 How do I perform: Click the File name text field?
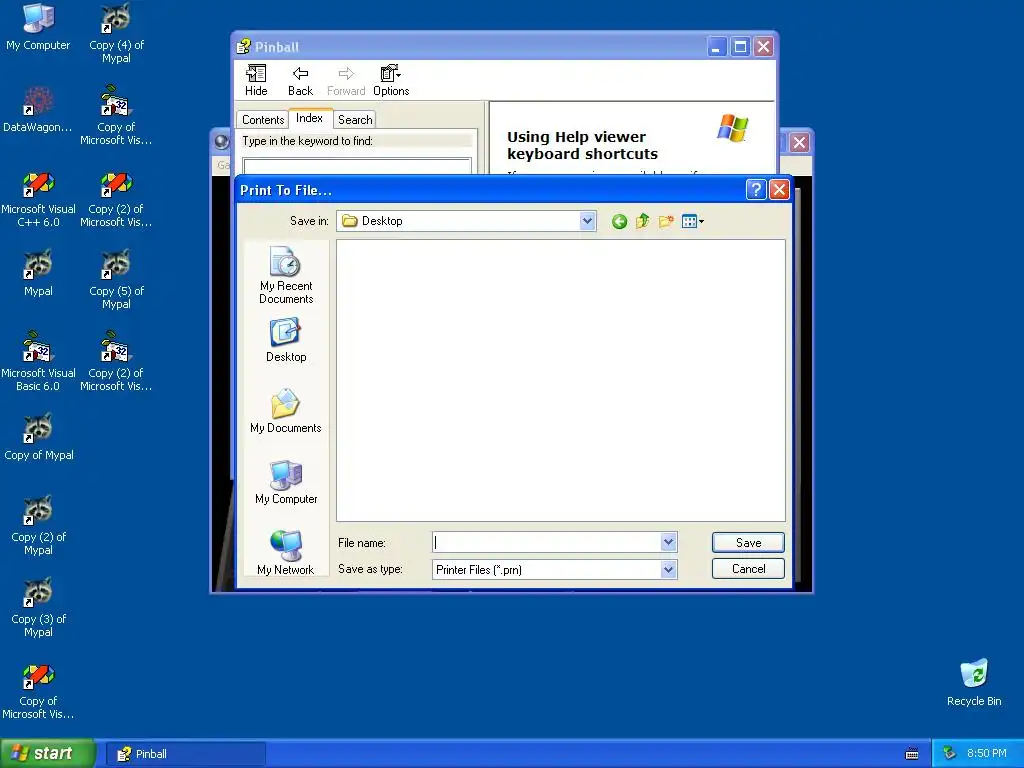pyautogui.click(x=547, y=542)
